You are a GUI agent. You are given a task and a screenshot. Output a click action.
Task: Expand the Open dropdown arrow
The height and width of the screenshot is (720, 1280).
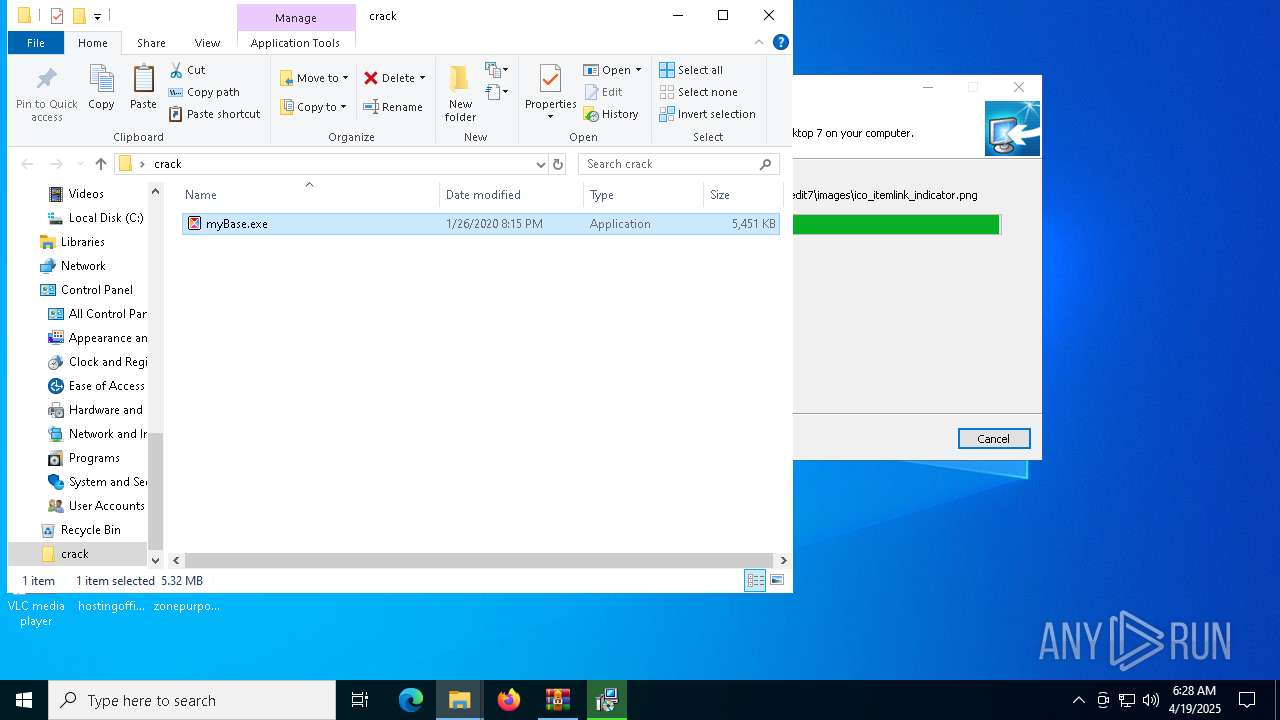pyautogui.click(x=638, y=70)
